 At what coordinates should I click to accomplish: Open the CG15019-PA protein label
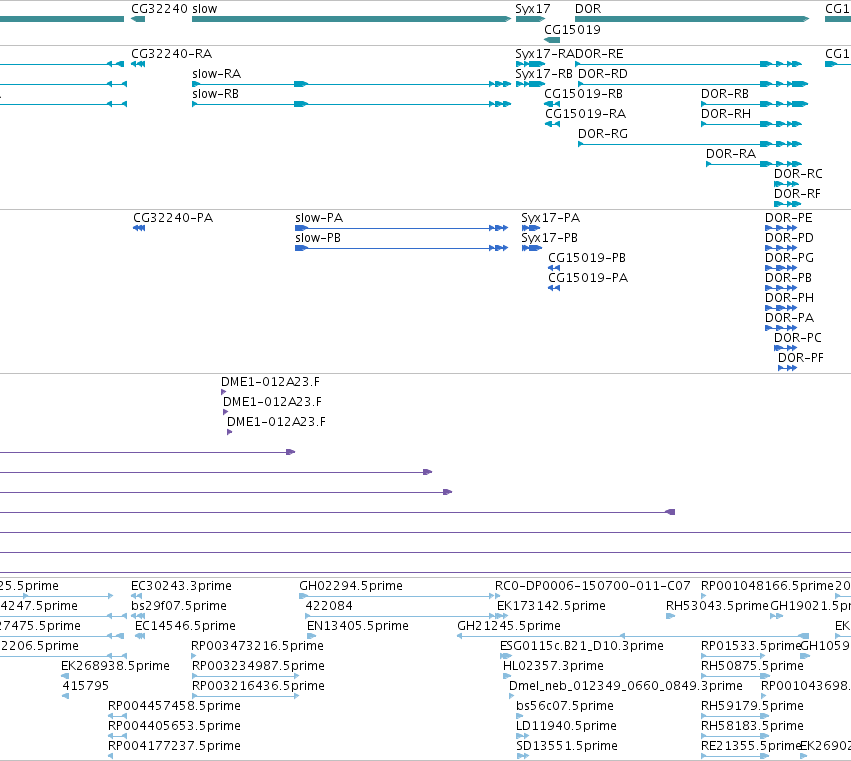[x=588, y=278]
